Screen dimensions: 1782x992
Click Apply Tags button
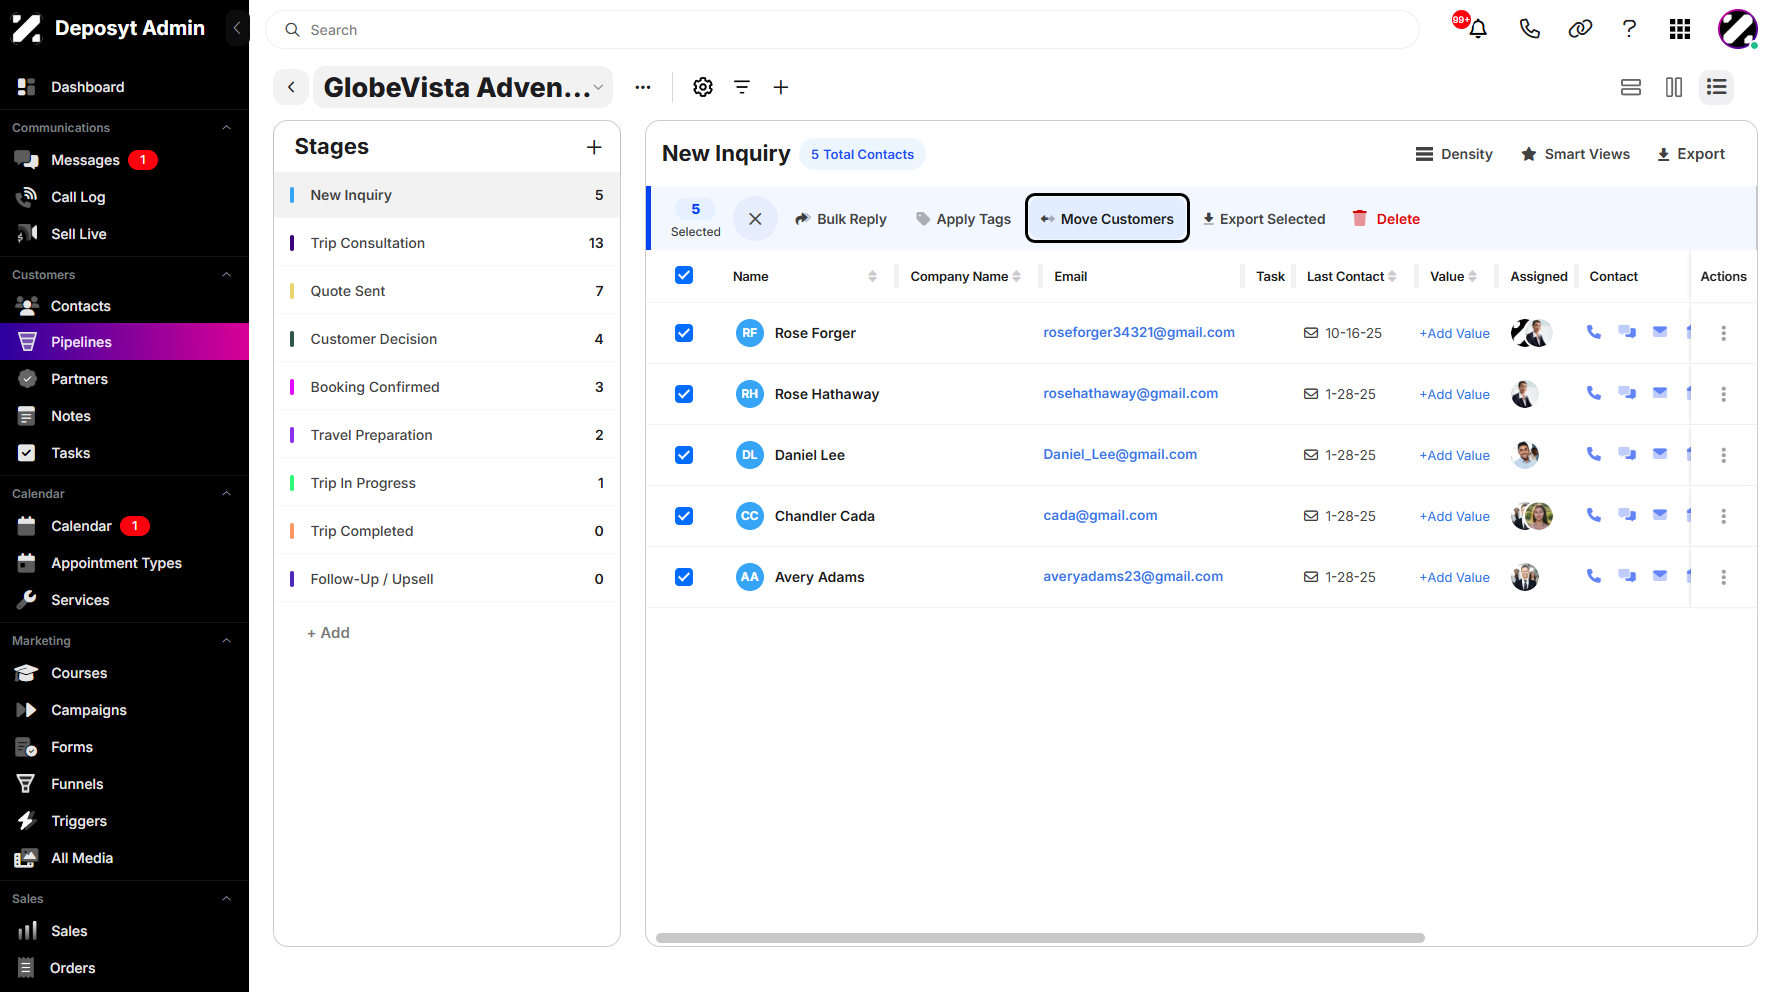pos(963,219)
